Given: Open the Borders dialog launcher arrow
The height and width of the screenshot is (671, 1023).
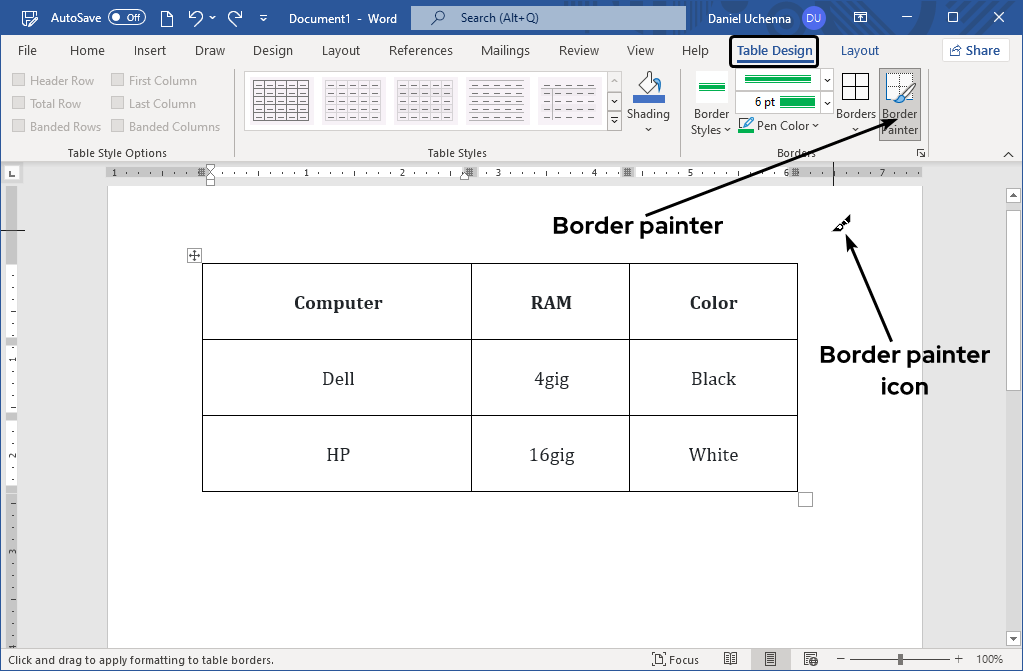Looking at the screenshot, I should pos(919,151).
